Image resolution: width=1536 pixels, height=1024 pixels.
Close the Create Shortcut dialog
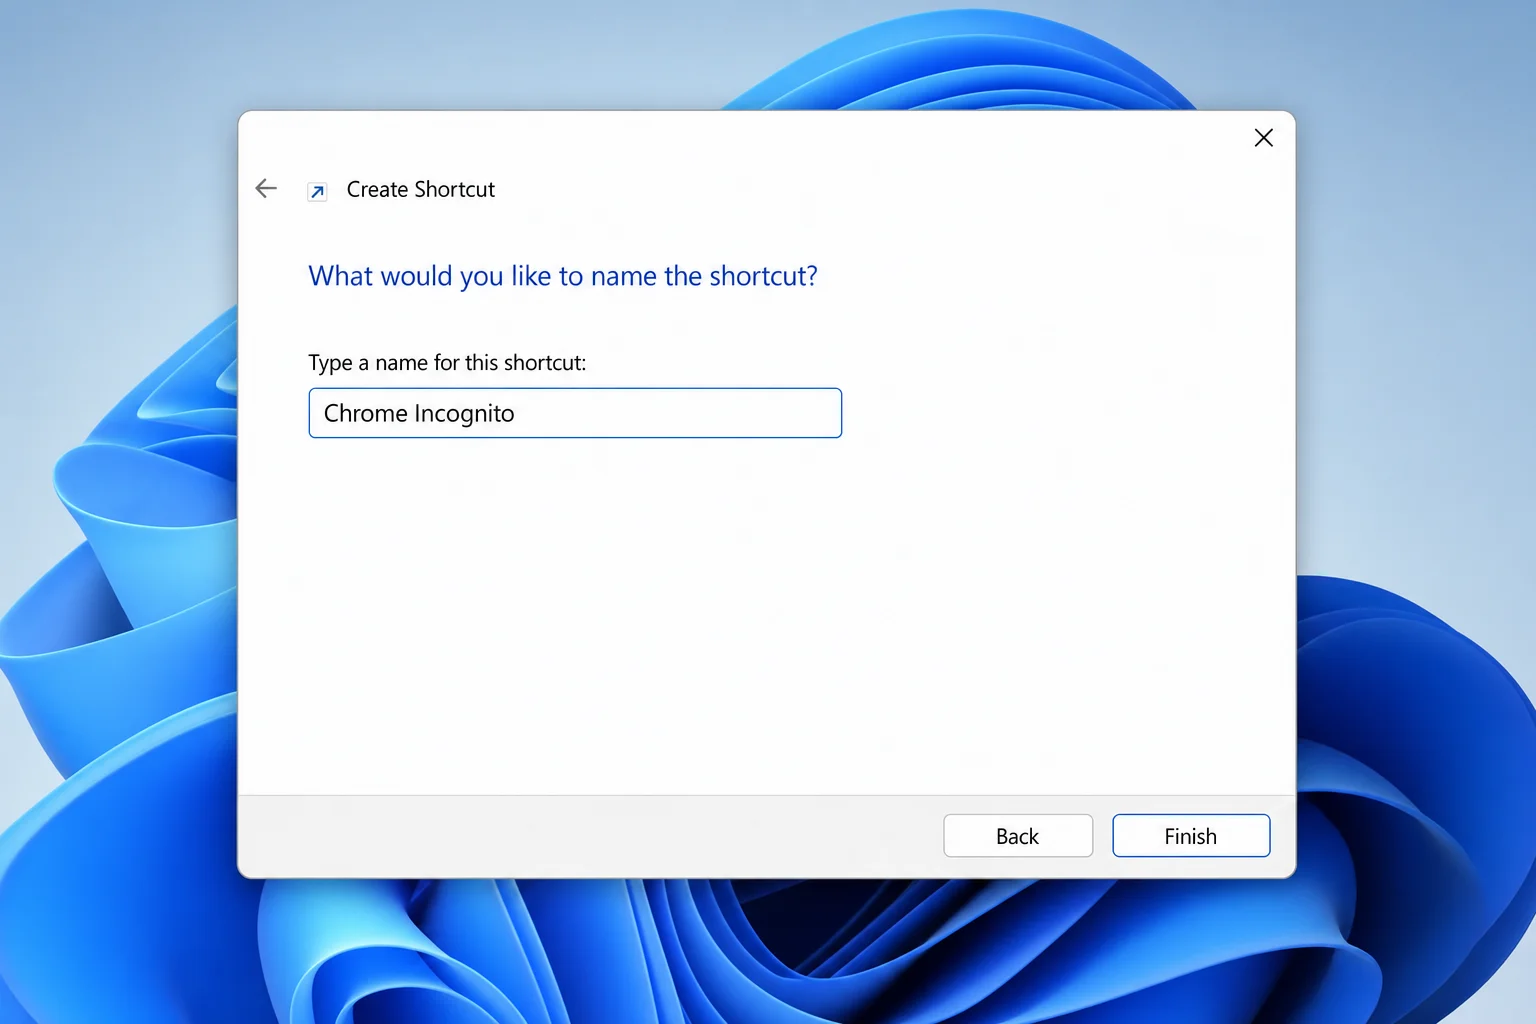point(1263,138)
